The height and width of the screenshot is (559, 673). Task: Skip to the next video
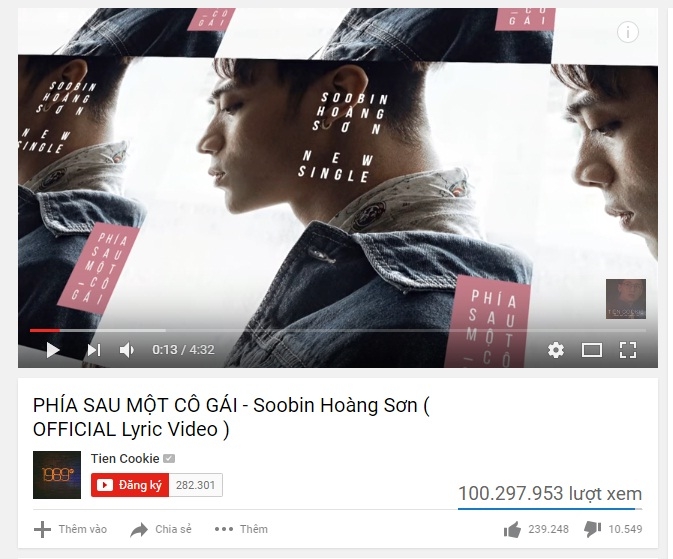[x=94, y=350]
